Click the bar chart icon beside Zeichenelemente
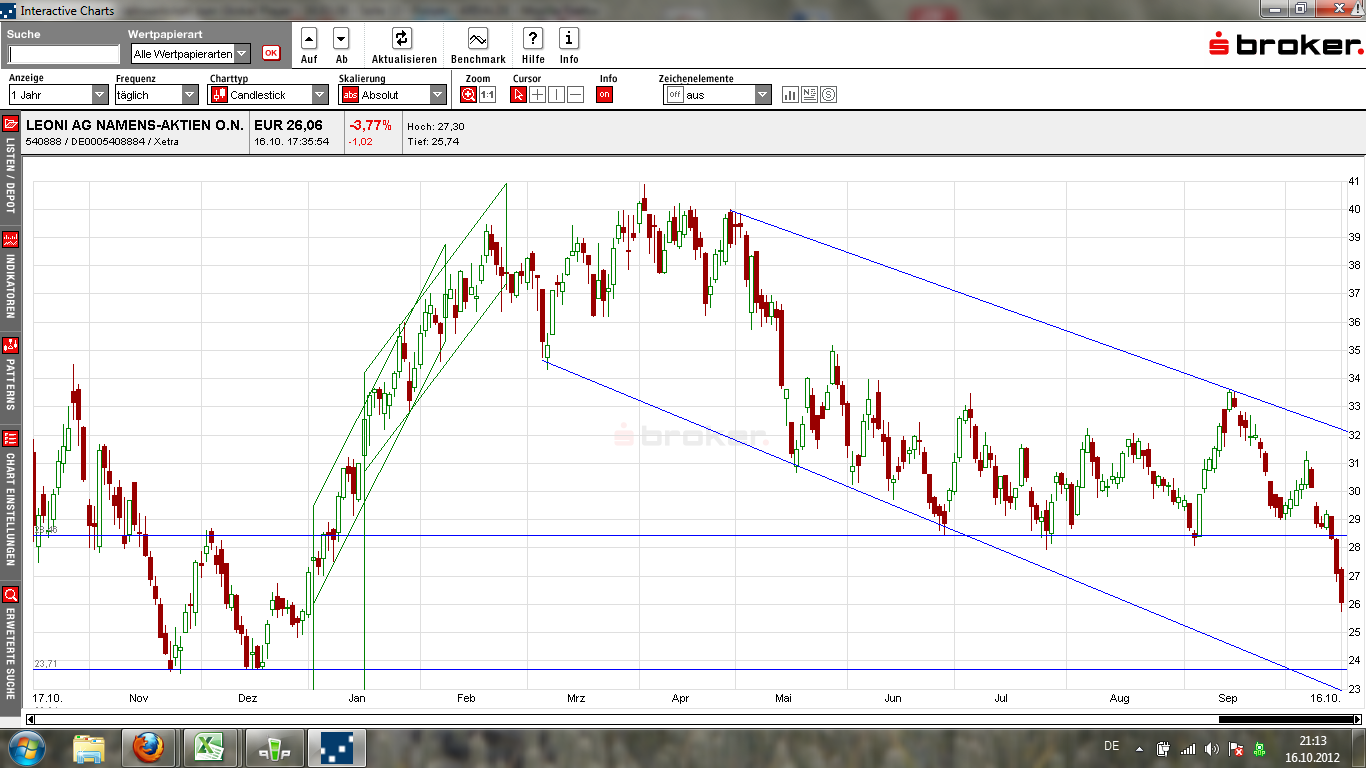The width and height of the screenshot is (1366, 768). (790, 95)
